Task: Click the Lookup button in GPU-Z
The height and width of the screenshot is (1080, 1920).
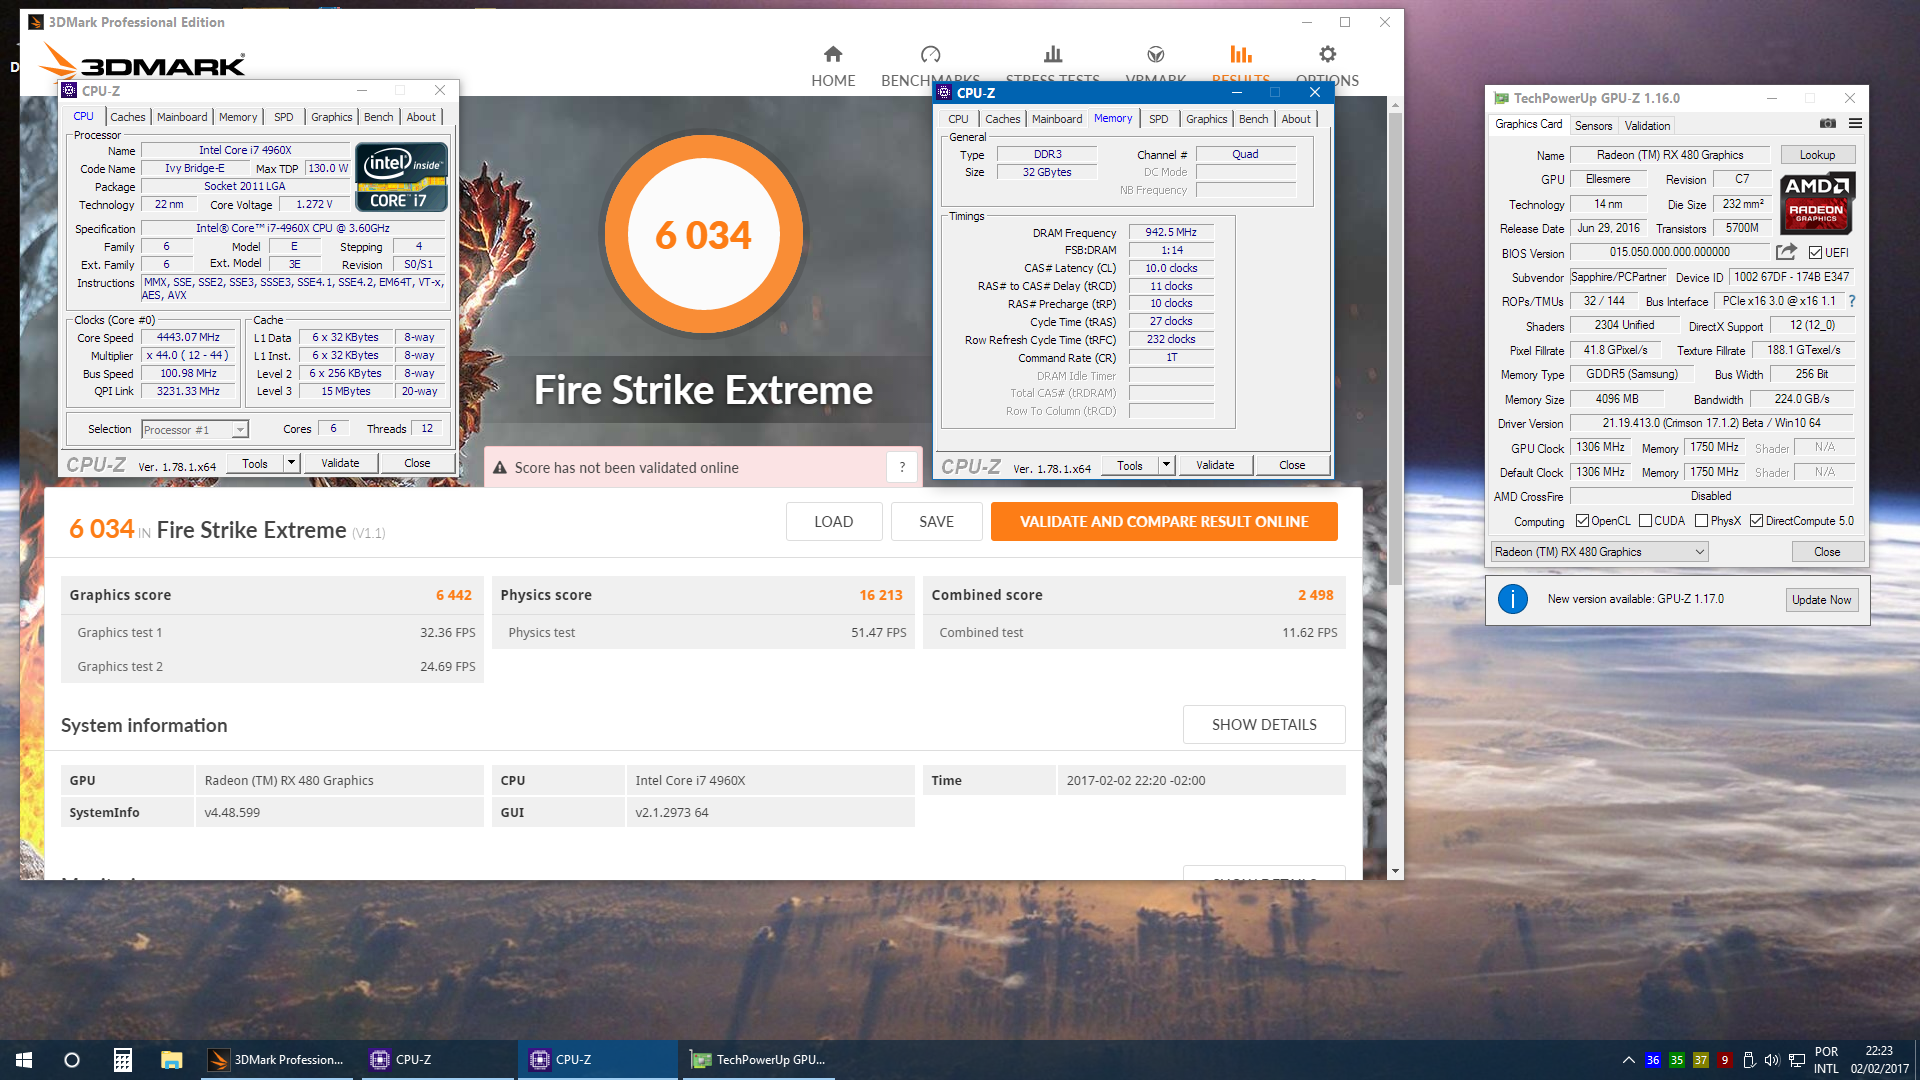Action: point(1817,155)
